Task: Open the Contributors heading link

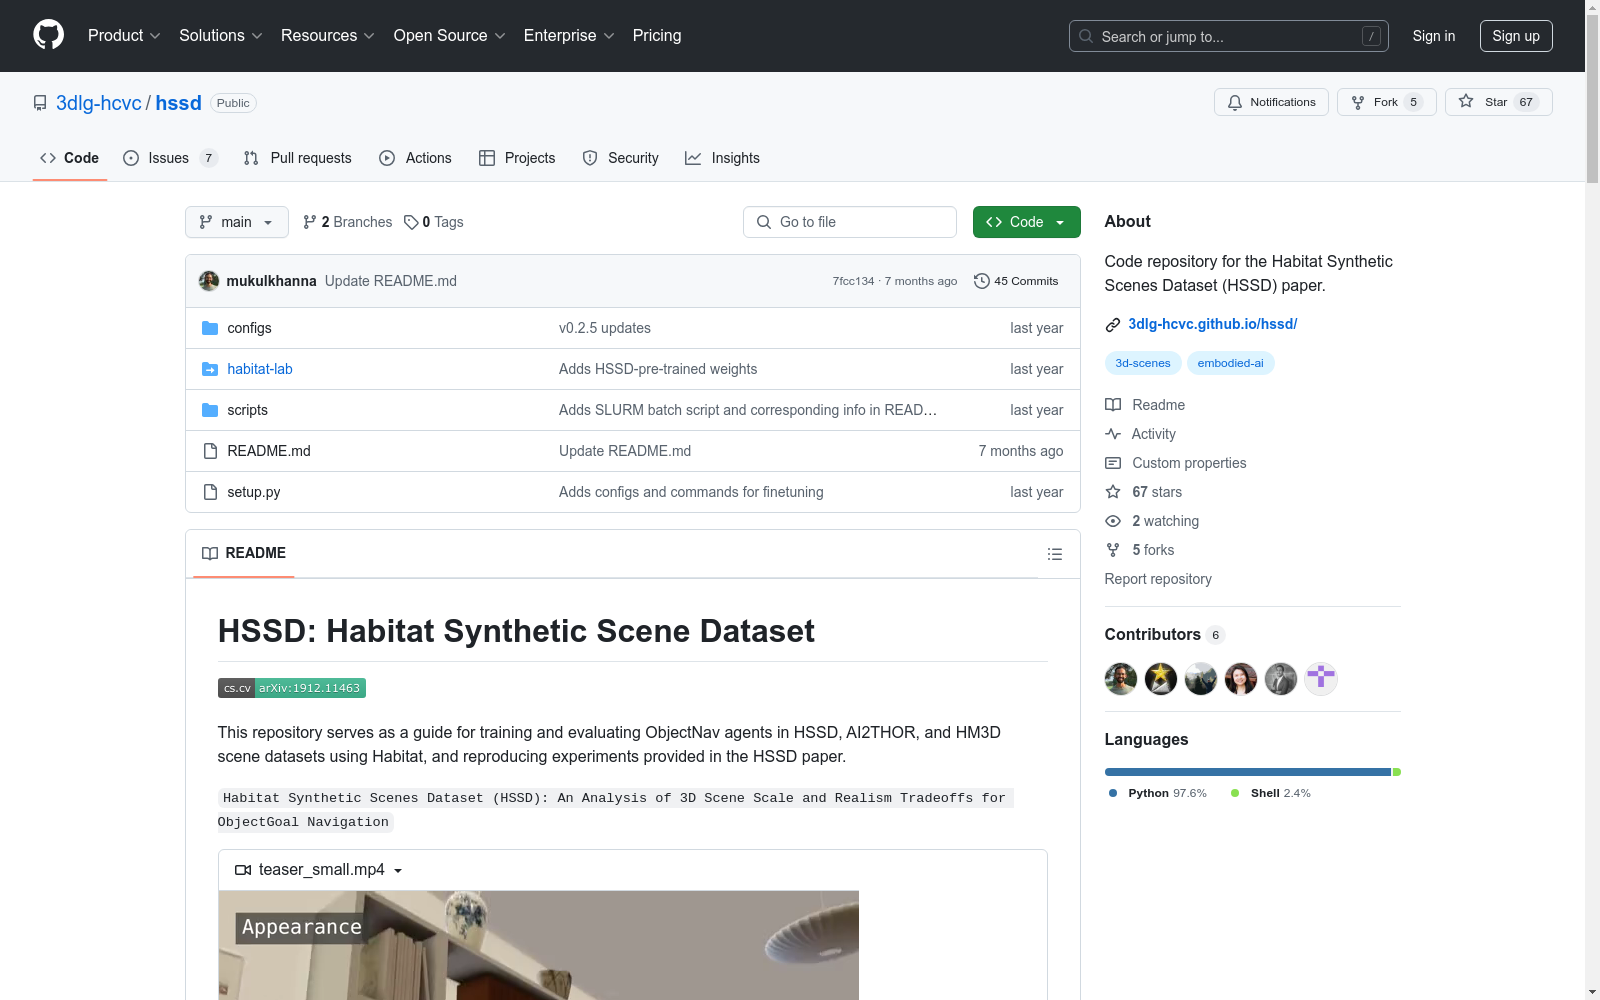Action: (x=1164, y=634)
